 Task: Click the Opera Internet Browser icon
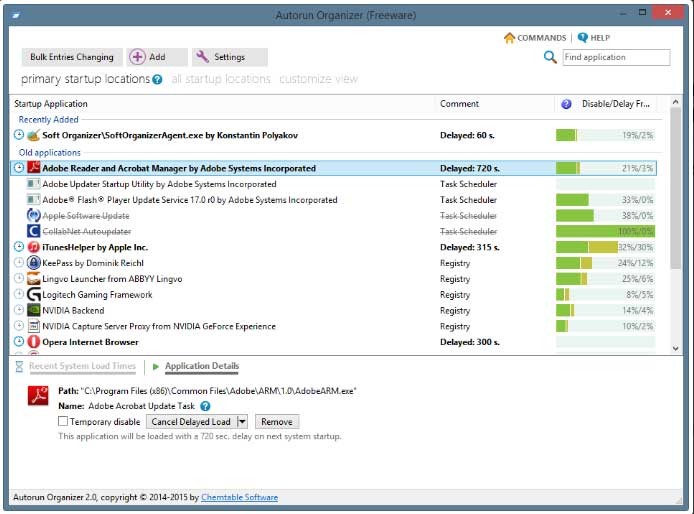(x=34, y=342)
